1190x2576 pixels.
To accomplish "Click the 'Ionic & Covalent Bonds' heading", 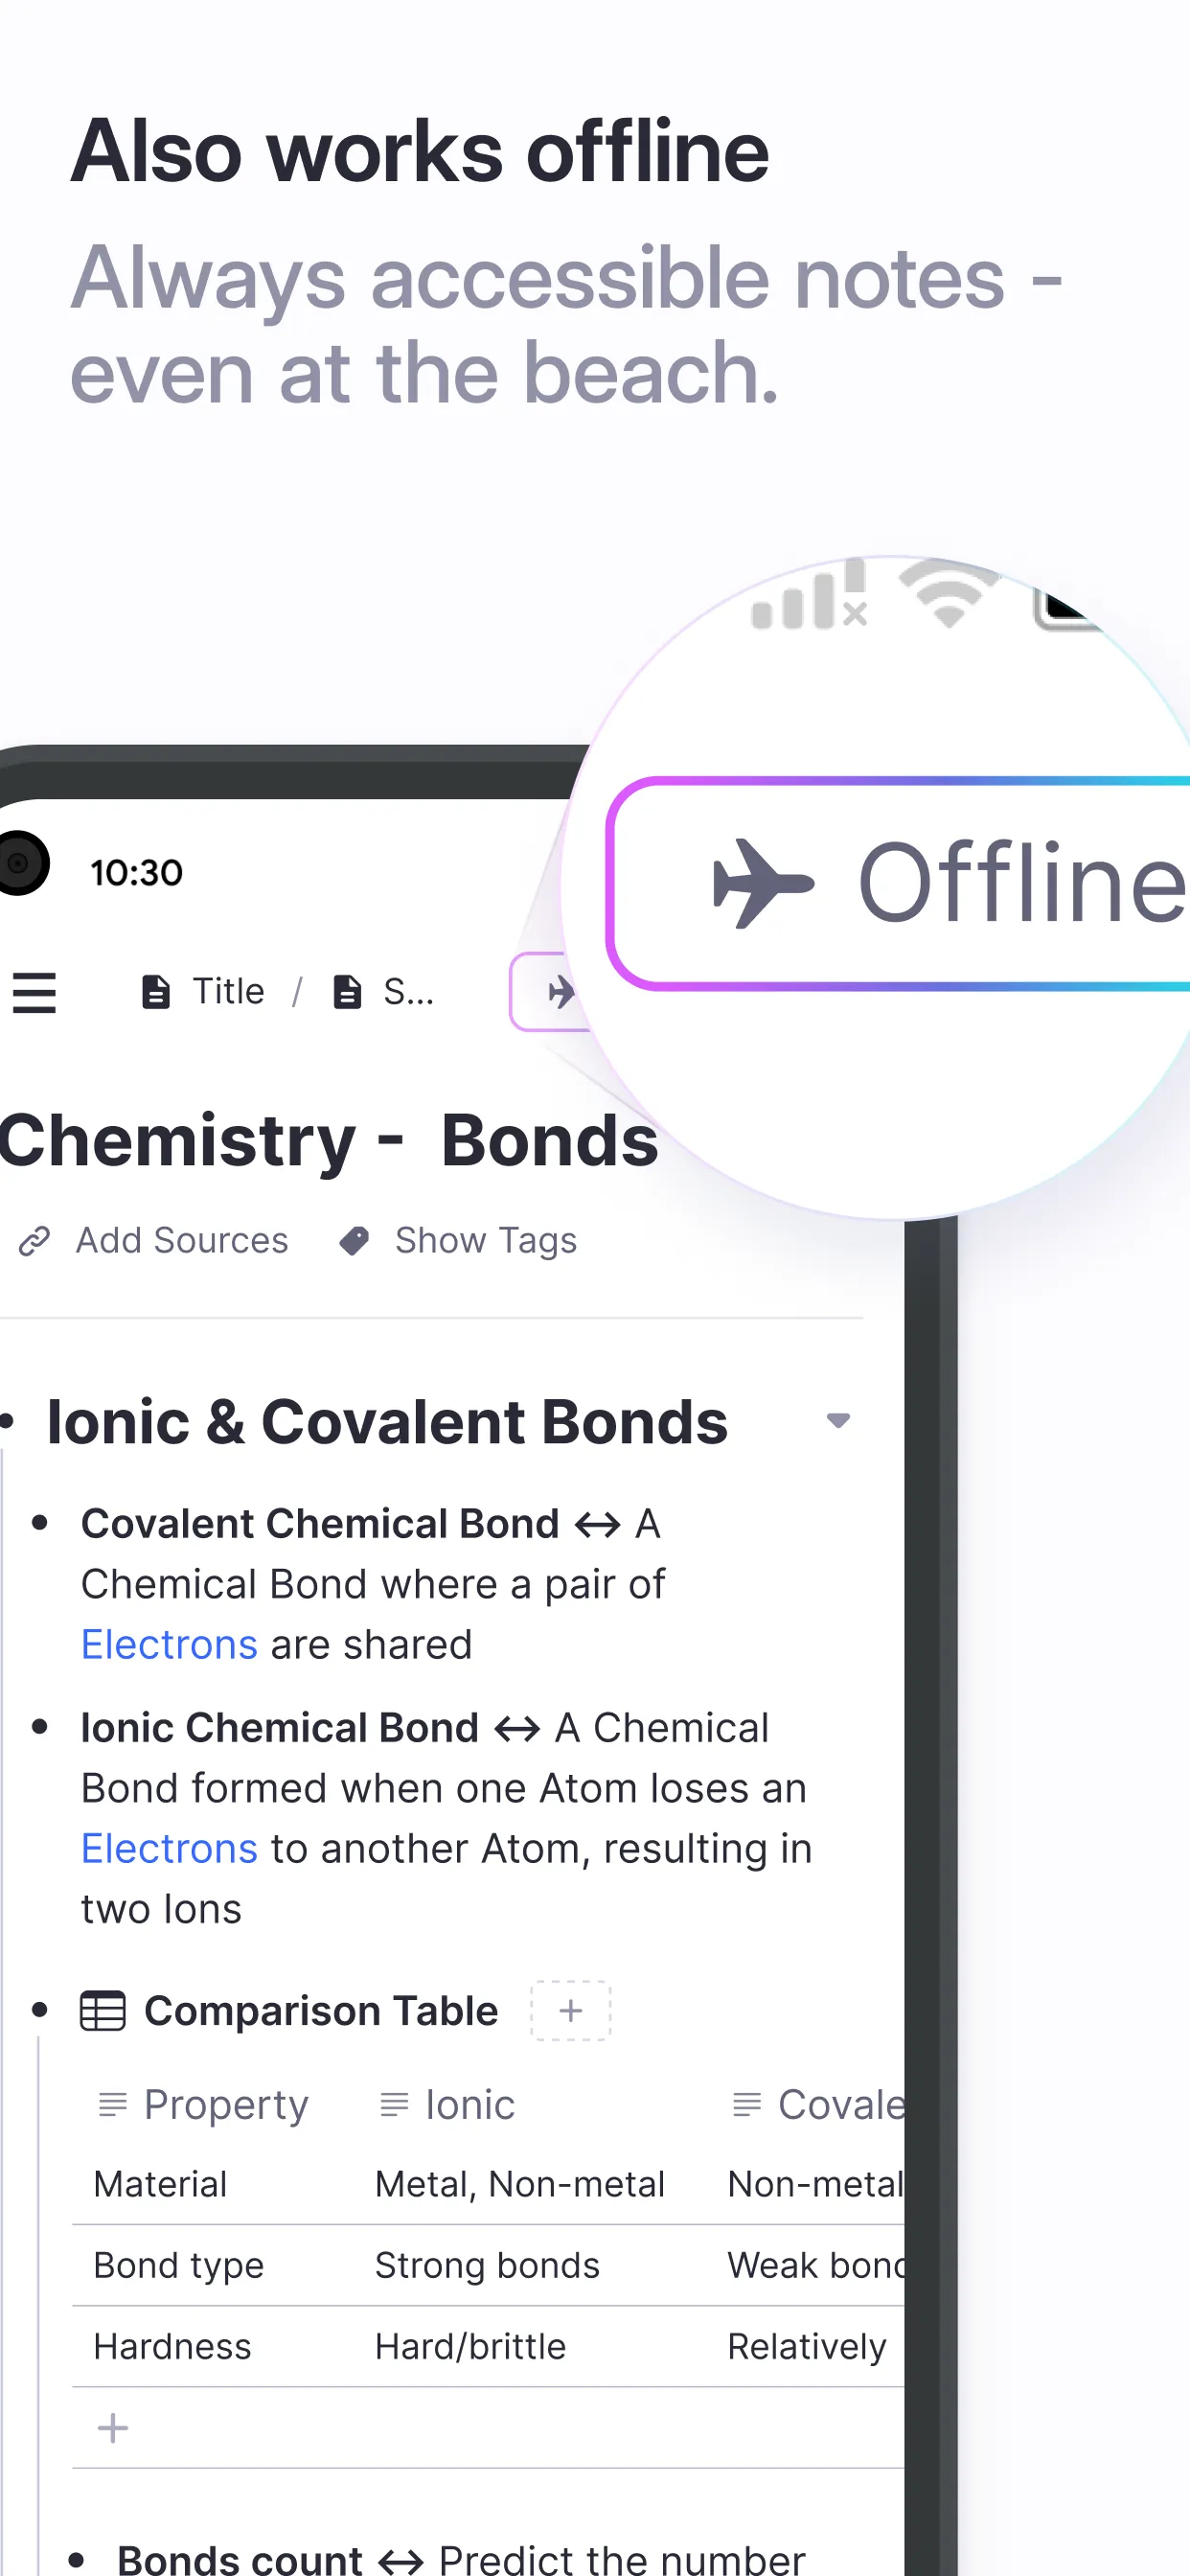I will click(x=388, y=1421).
